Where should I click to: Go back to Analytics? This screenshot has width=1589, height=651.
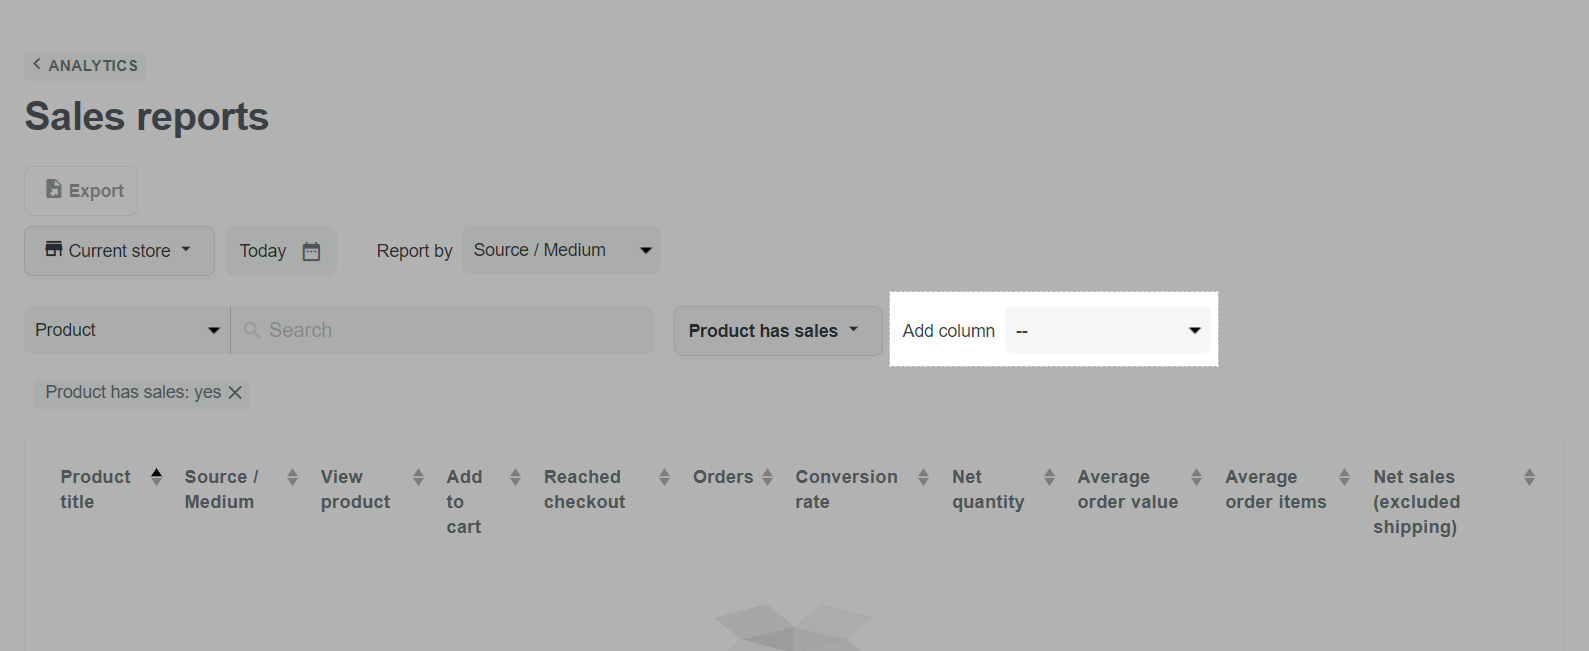pyautogui.click(x=85, y=66)
